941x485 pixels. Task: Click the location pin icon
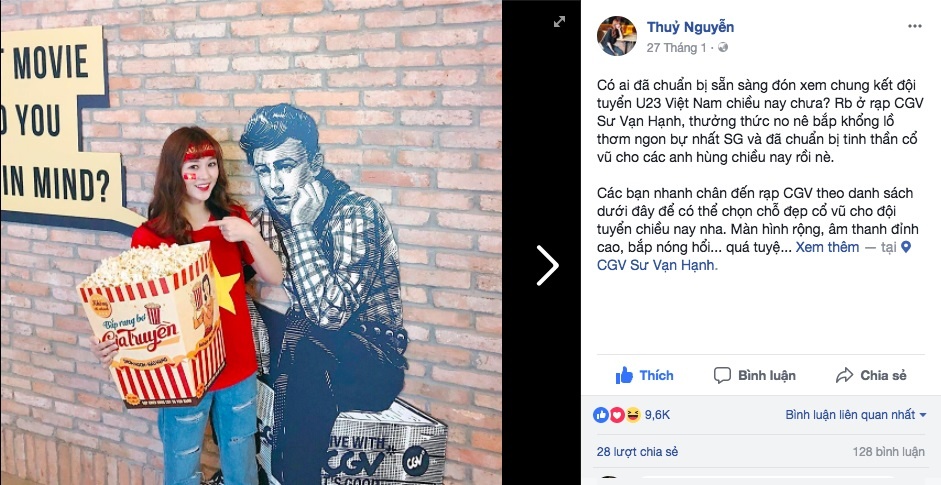(x=906, y=247)
